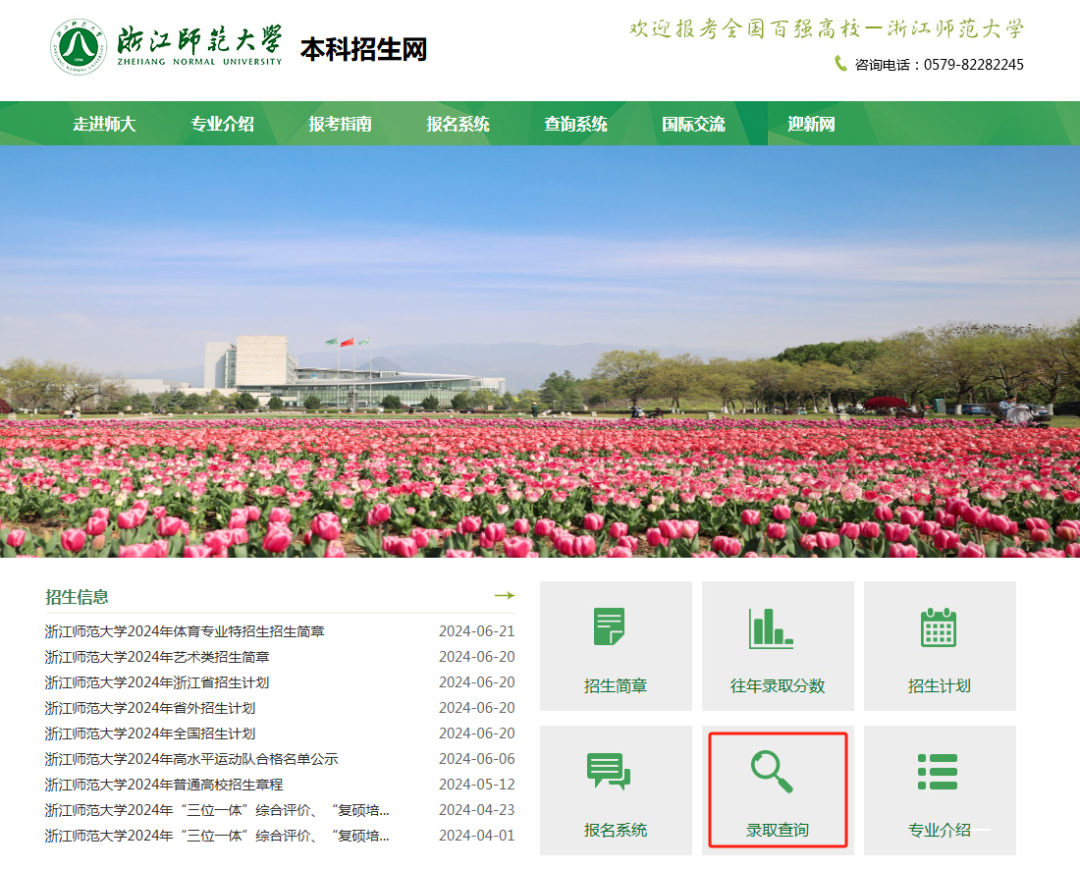Click the 报名系统 tile label below chat icon
This screenshot has width=1080, height=869.
click(x=616, y=830)
